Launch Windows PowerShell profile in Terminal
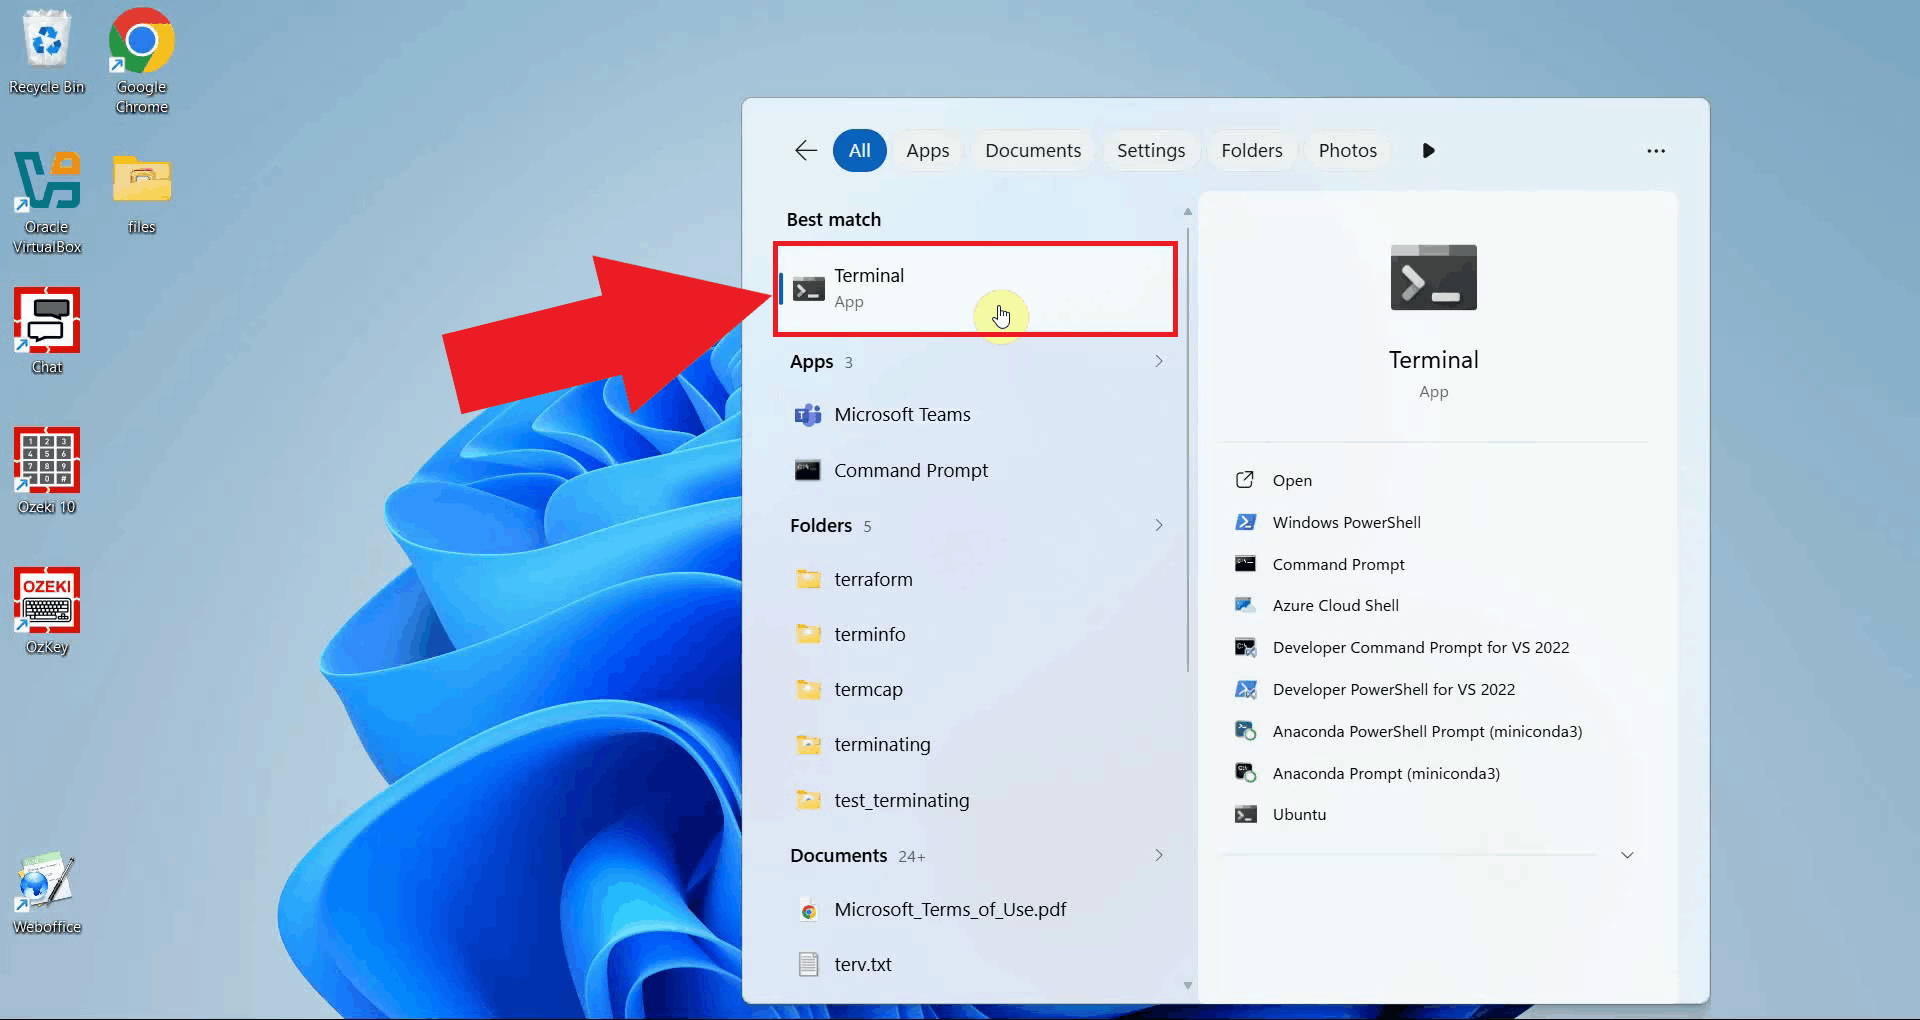 (x=1346, y=522)
